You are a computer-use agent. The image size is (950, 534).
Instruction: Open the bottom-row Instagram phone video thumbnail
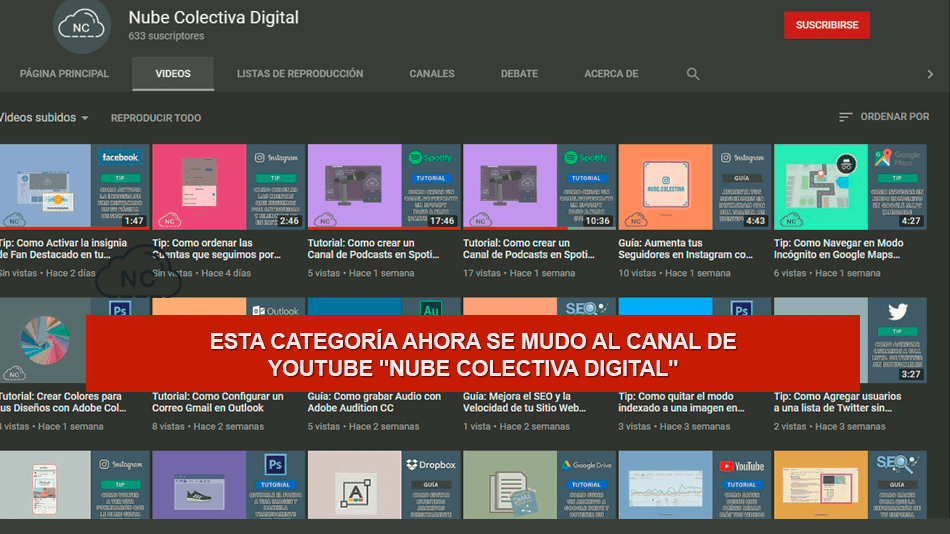point(74,484)
